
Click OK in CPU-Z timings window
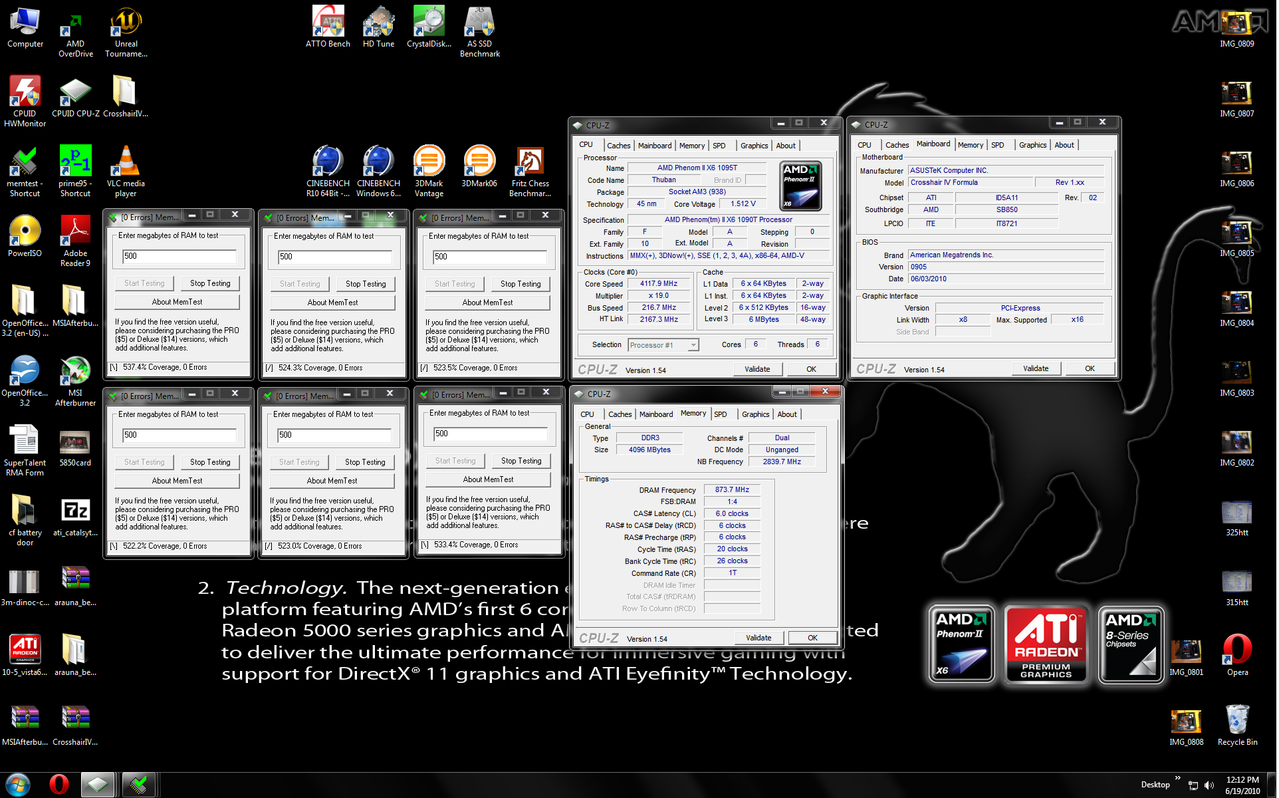pos(812,637)
